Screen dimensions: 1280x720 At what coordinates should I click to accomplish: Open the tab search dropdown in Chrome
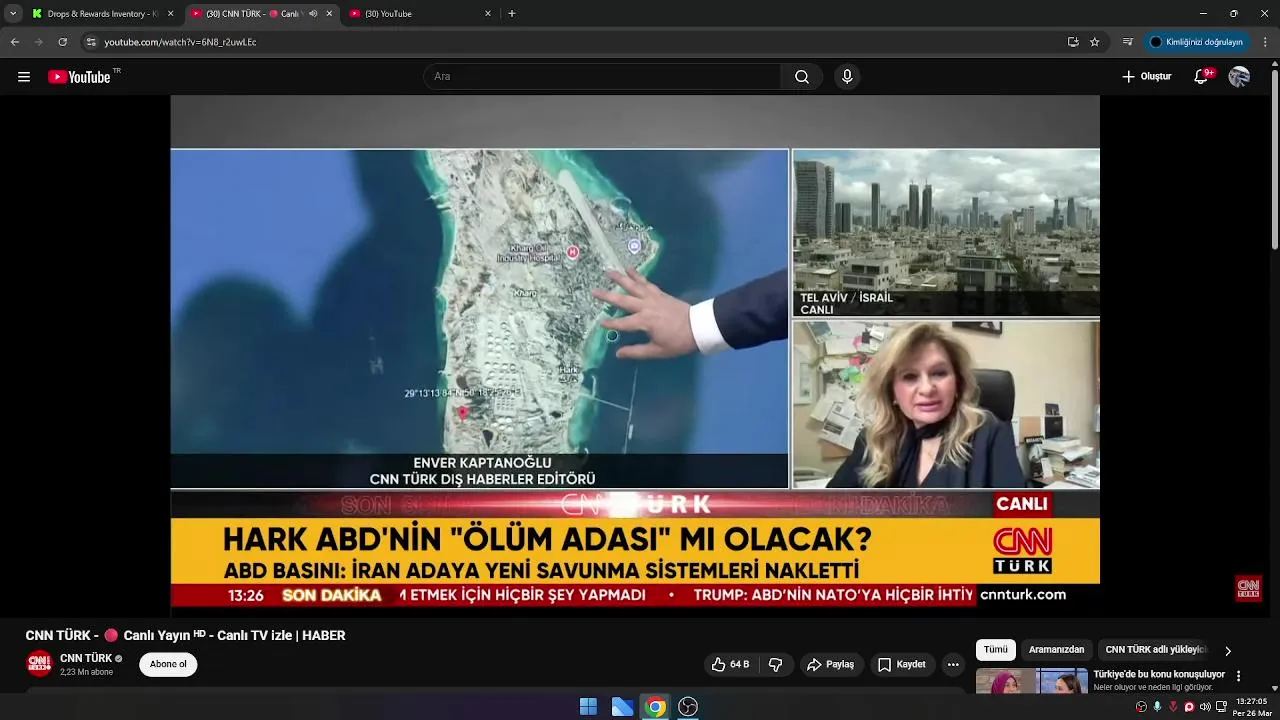coord(13,14)
